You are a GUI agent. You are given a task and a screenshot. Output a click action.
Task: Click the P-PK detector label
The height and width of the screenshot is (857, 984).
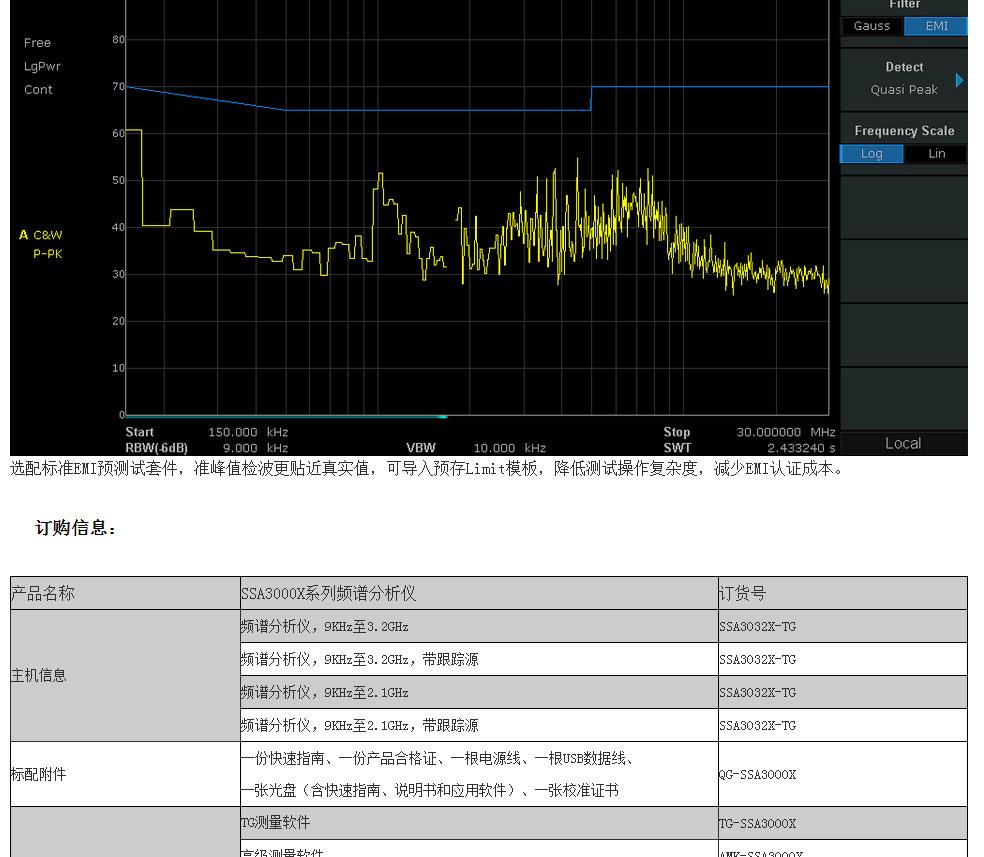pos(47,254)
